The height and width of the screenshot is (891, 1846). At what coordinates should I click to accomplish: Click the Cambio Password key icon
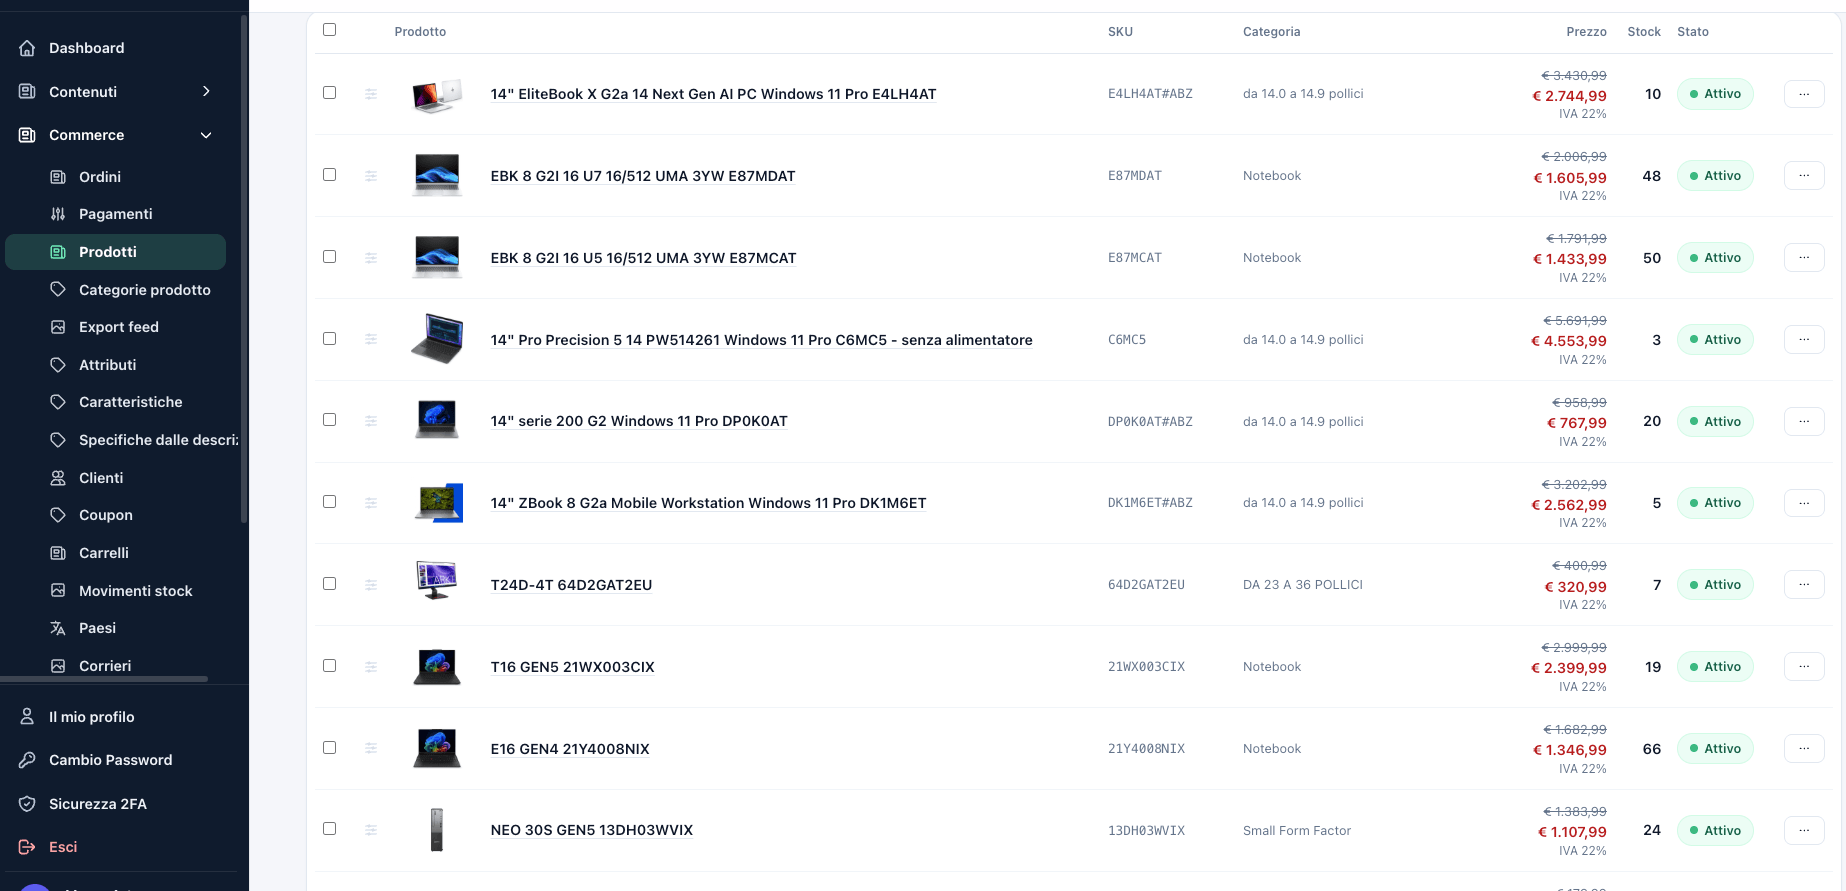click(x=27, y=760)
